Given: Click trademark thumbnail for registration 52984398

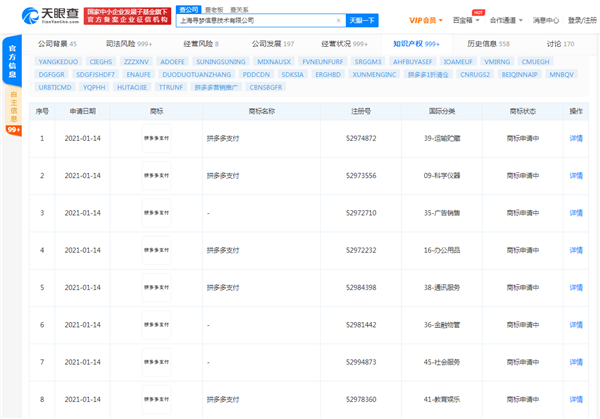Looking at the screenshot, I should 156,288.
